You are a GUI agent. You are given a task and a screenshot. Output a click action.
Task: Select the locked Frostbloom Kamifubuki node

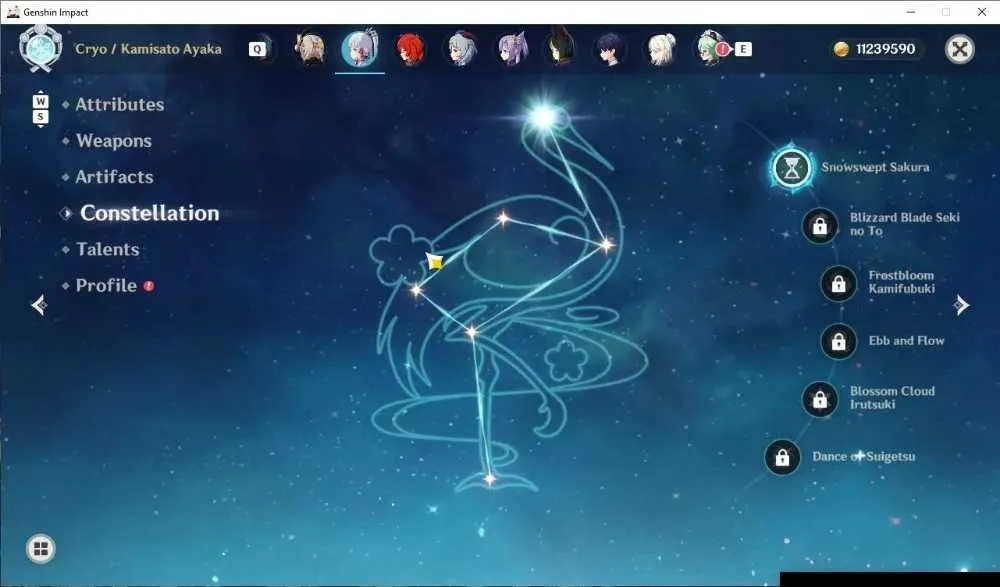pos(839,283)
